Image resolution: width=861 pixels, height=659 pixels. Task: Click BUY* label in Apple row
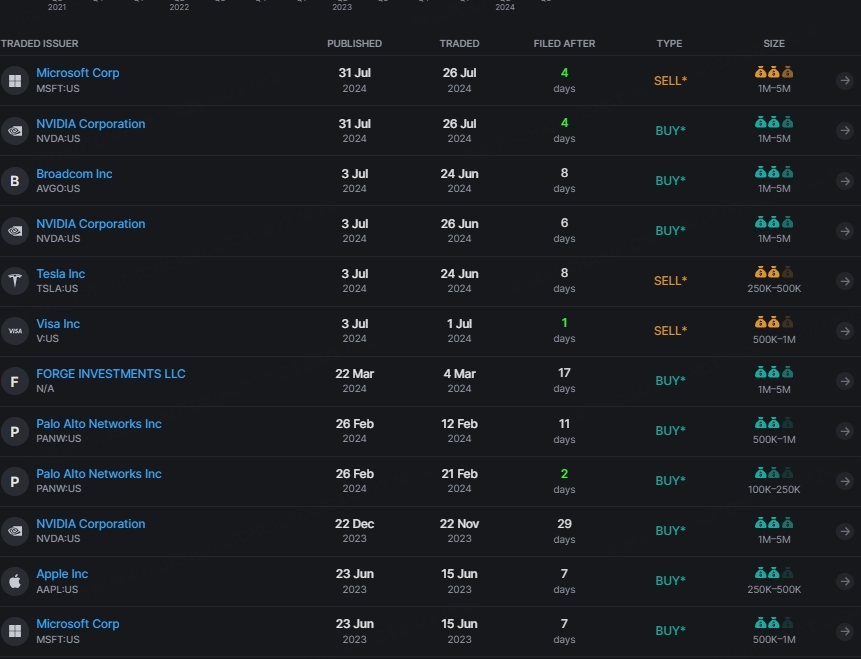tap(670, 581)
